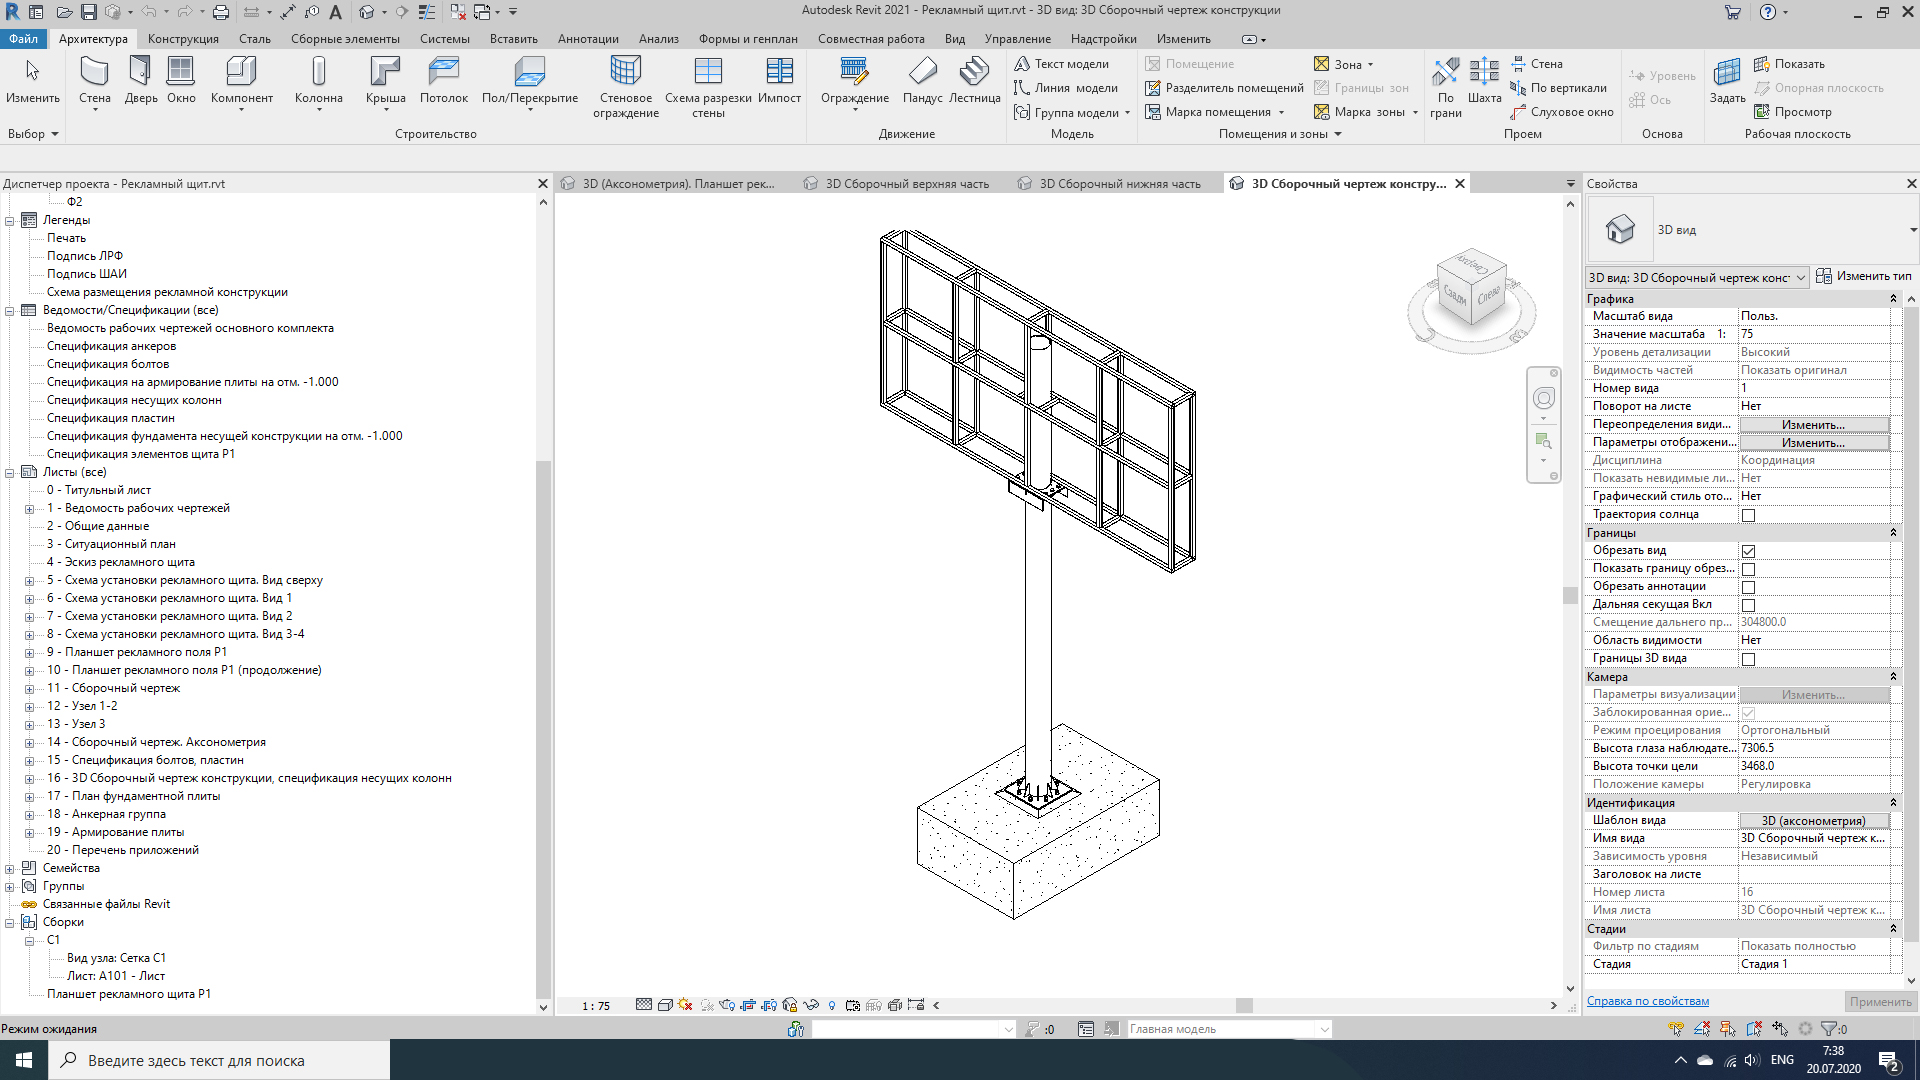Toggle Показать границу обрезки checkbox
The image size is (1920, 1080).
coord(1748,569)
